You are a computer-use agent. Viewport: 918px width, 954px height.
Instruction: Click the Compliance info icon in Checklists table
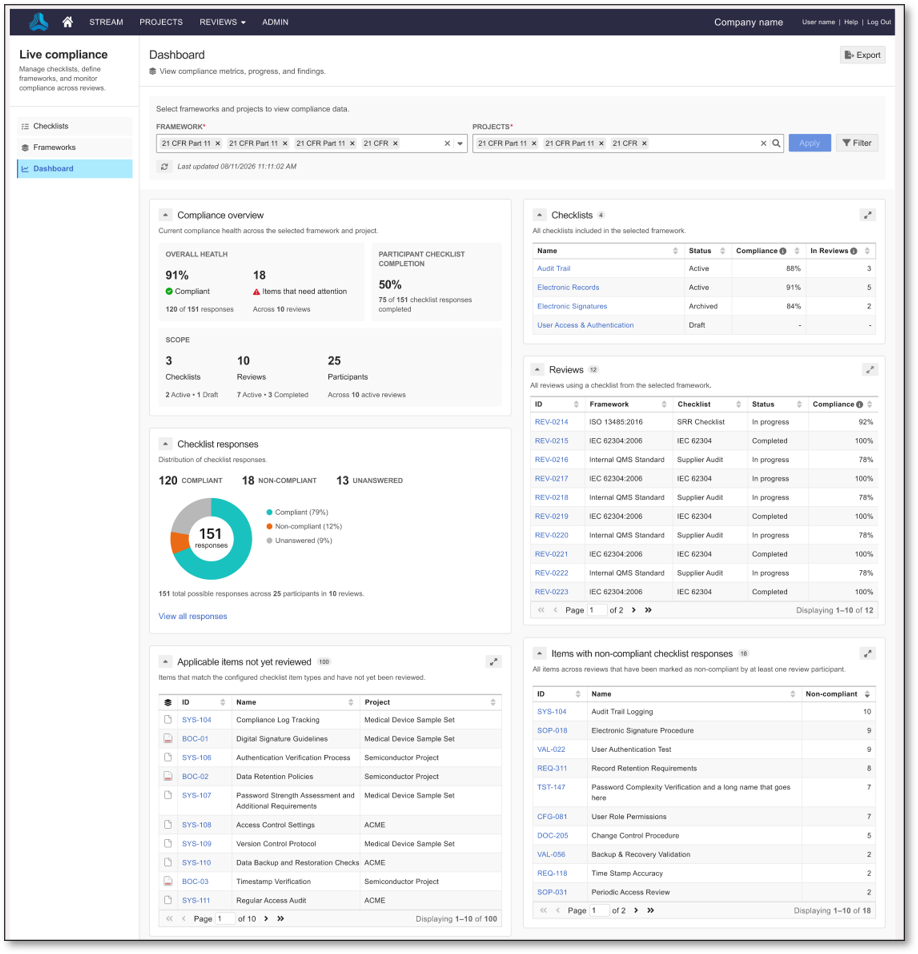(783, 251)
